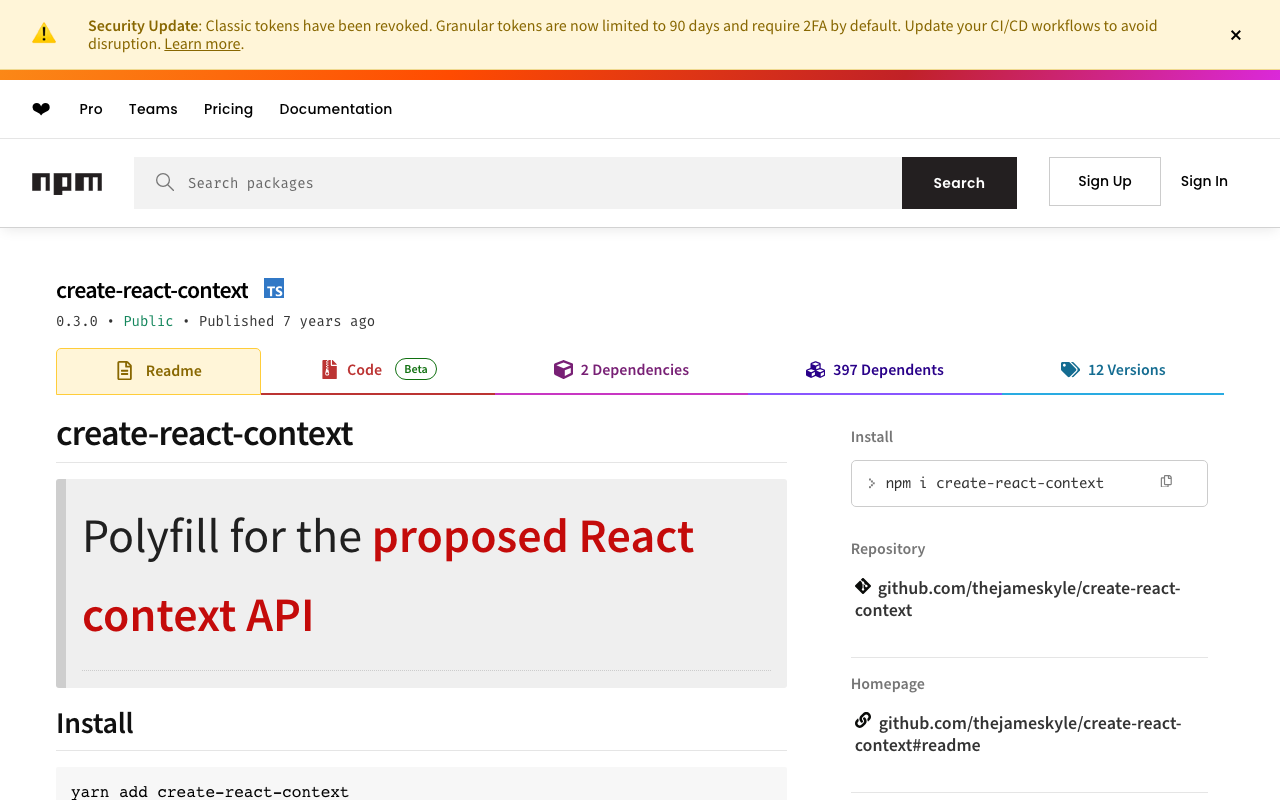This screenshot has width=1280, height=800.
Task: Copy the npm install command
Action: pyautogui.click(x=1166, y=482)
